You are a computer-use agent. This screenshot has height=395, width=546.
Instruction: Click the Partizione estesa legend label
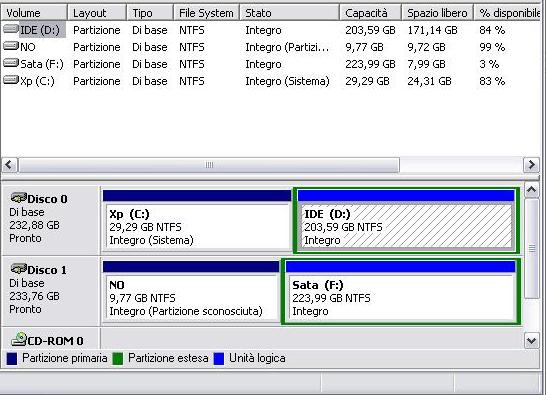pos(168,358)
